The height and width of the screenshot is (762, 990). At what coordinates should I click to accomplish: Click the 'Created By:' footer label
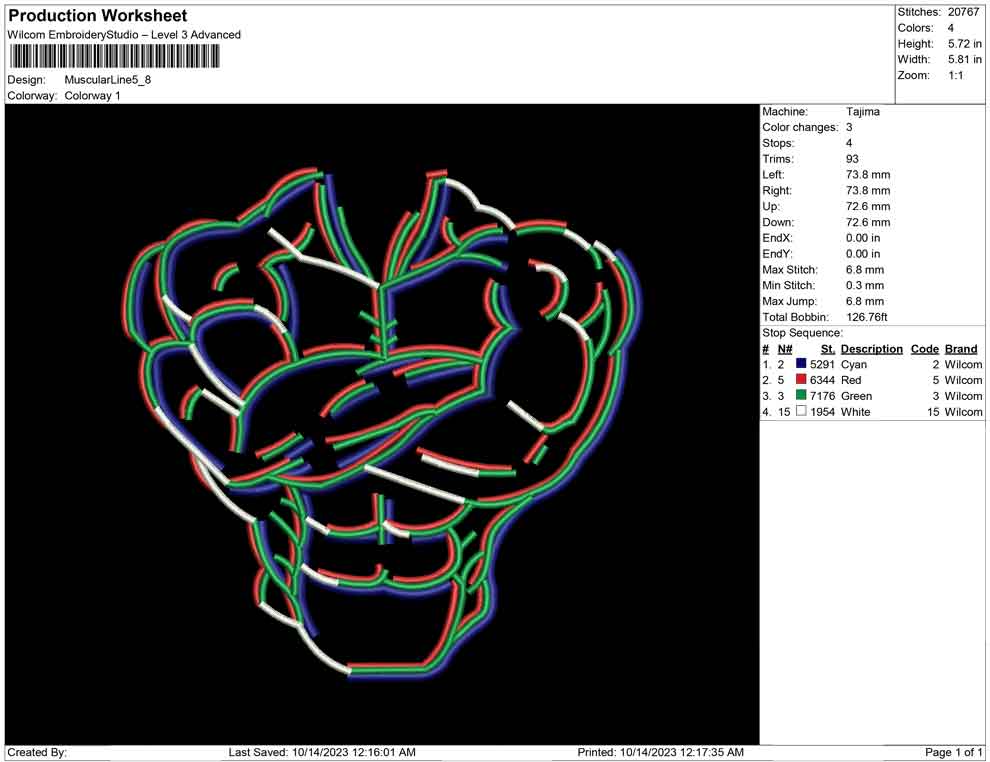click(x=37, y=752)
